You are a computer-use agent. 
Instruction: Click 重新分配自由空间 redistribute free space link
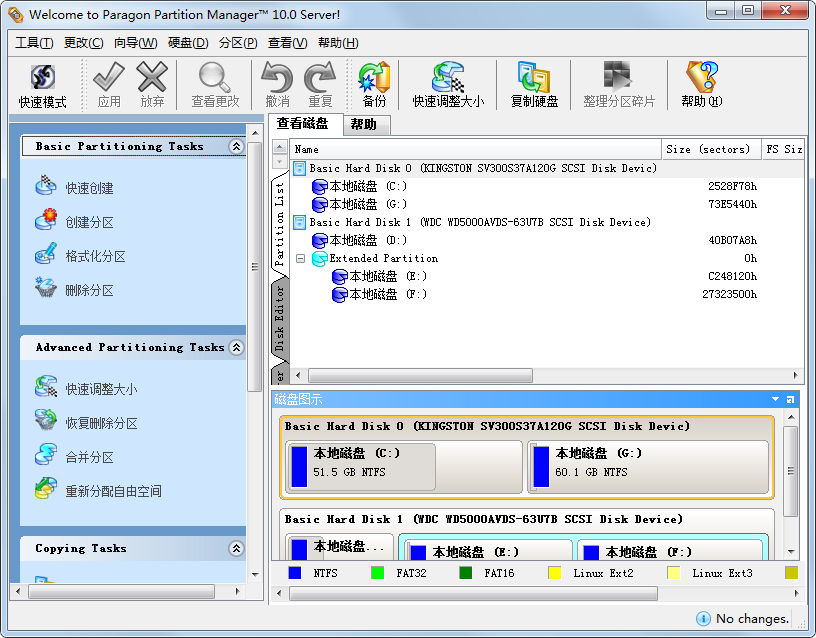click(x=113, y=491)
